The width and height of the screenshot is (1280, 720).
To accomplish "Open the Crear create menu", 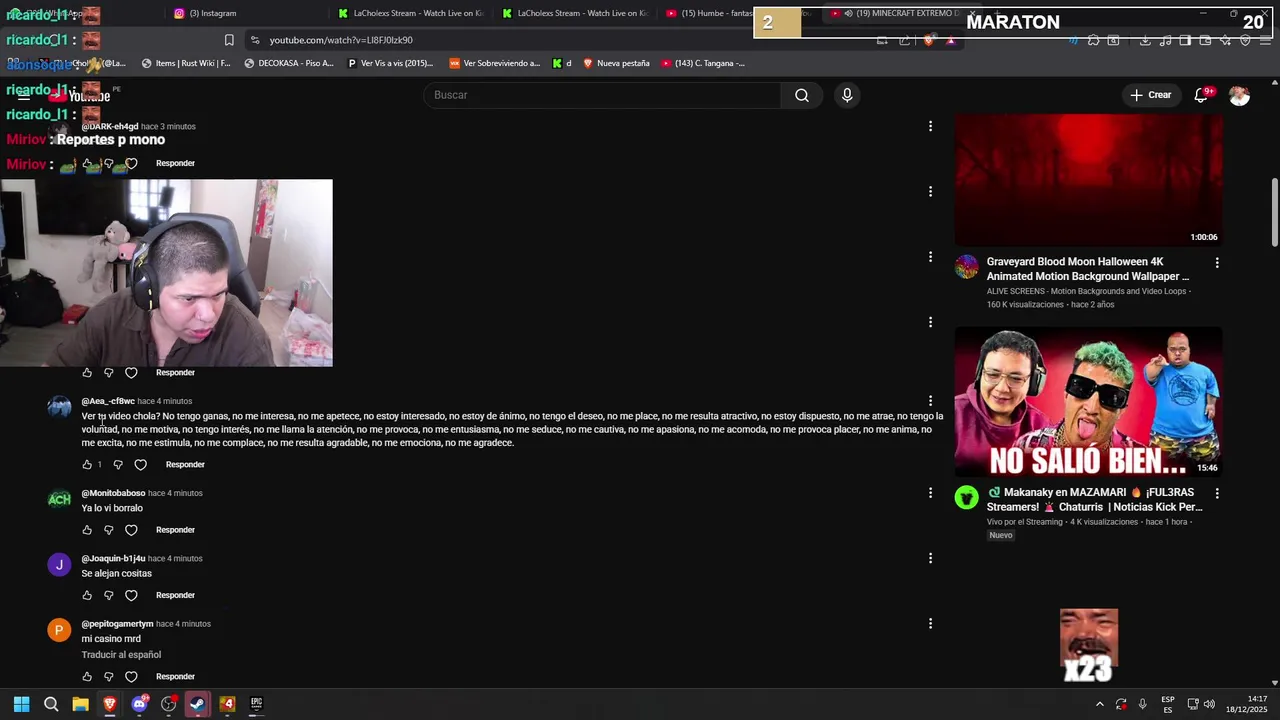I will (x=1150, y=95).
